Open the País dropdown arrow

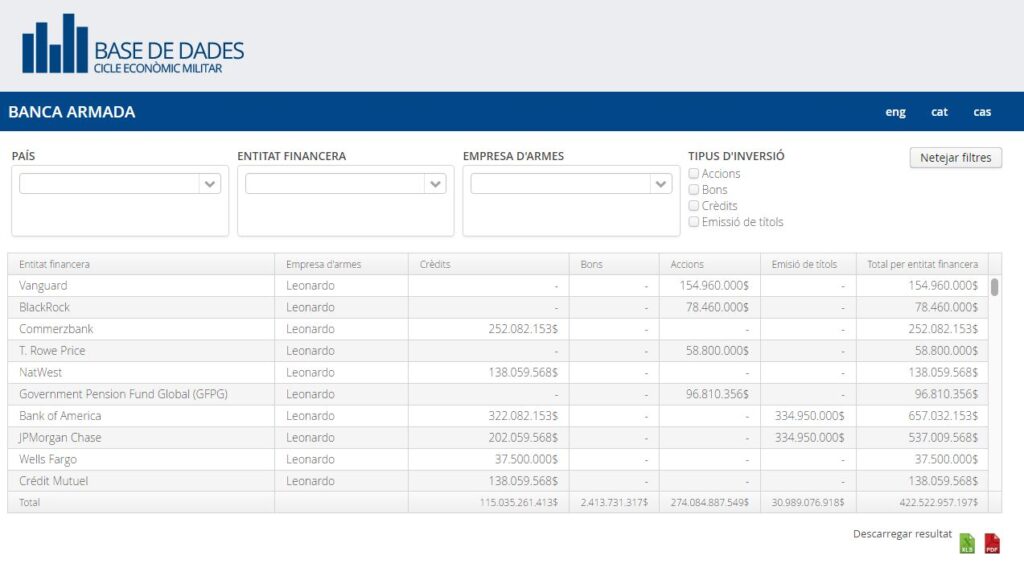click(x=210, y=183)
